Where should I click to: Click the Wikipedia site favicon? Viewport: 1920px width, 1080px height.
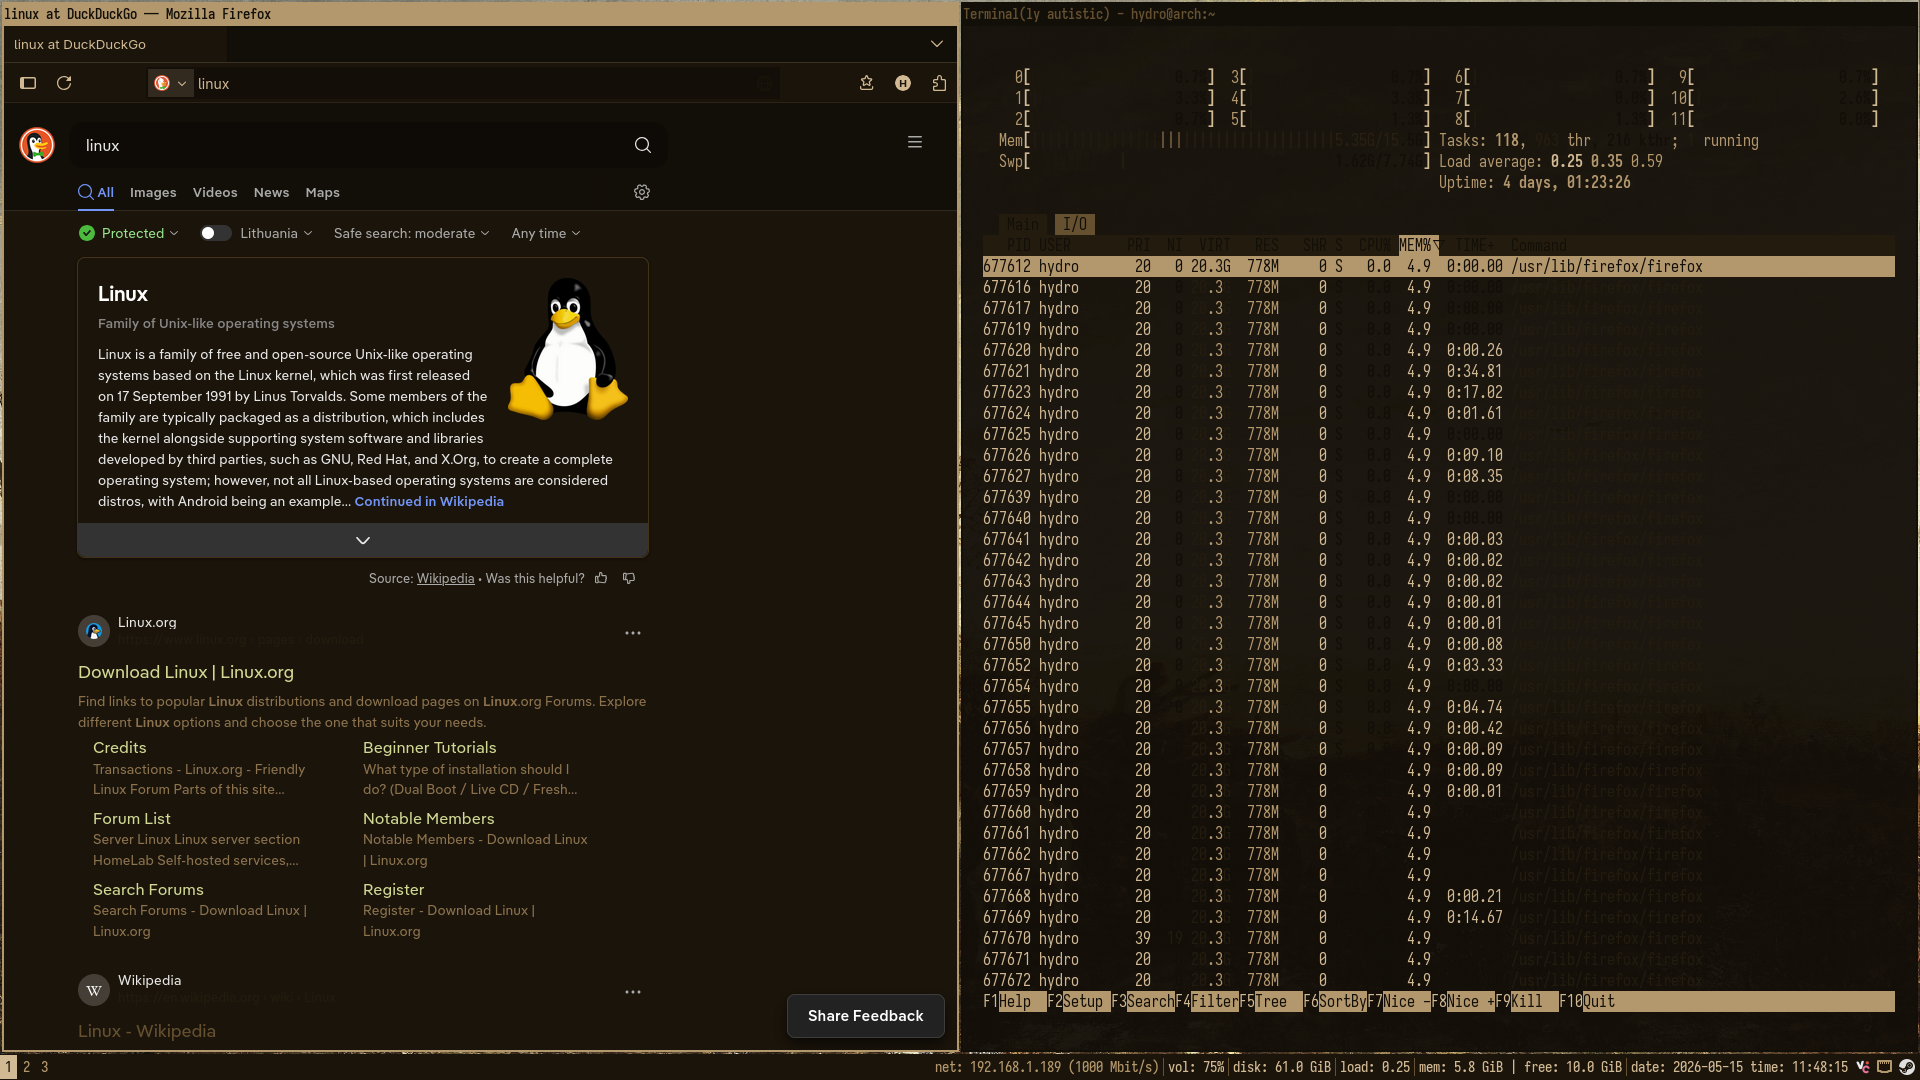click(94, 990)
